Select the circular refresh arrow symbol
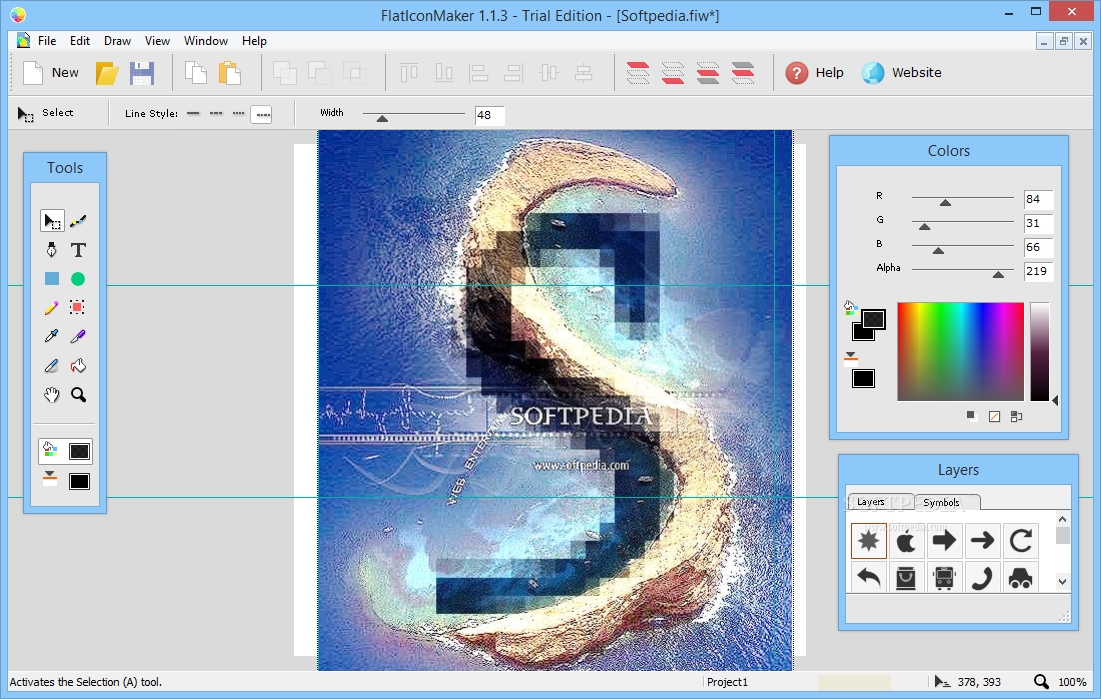Screen dimensions: 1101x699 [x=1020, y=541]
